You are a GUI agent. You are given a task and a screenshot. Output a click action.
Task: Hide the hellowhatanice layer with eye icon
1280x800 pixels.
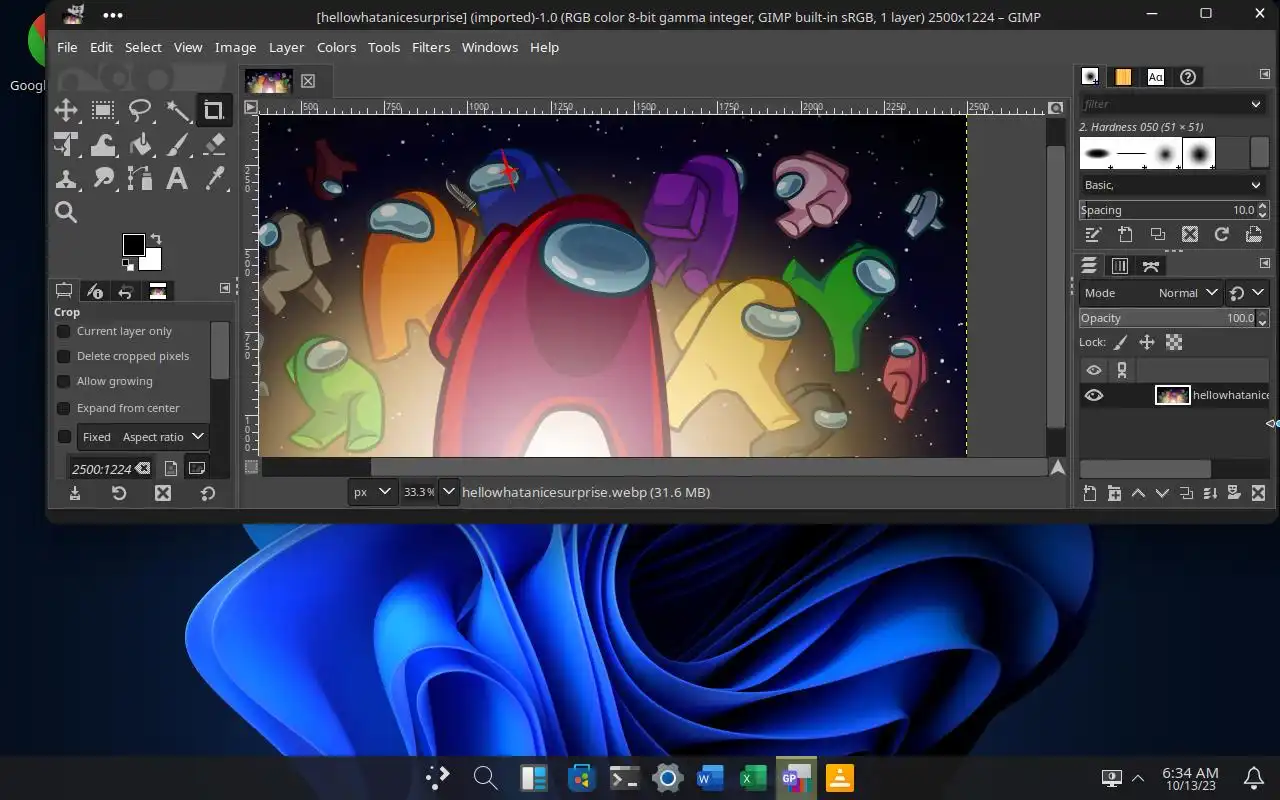click(1093, 395)
